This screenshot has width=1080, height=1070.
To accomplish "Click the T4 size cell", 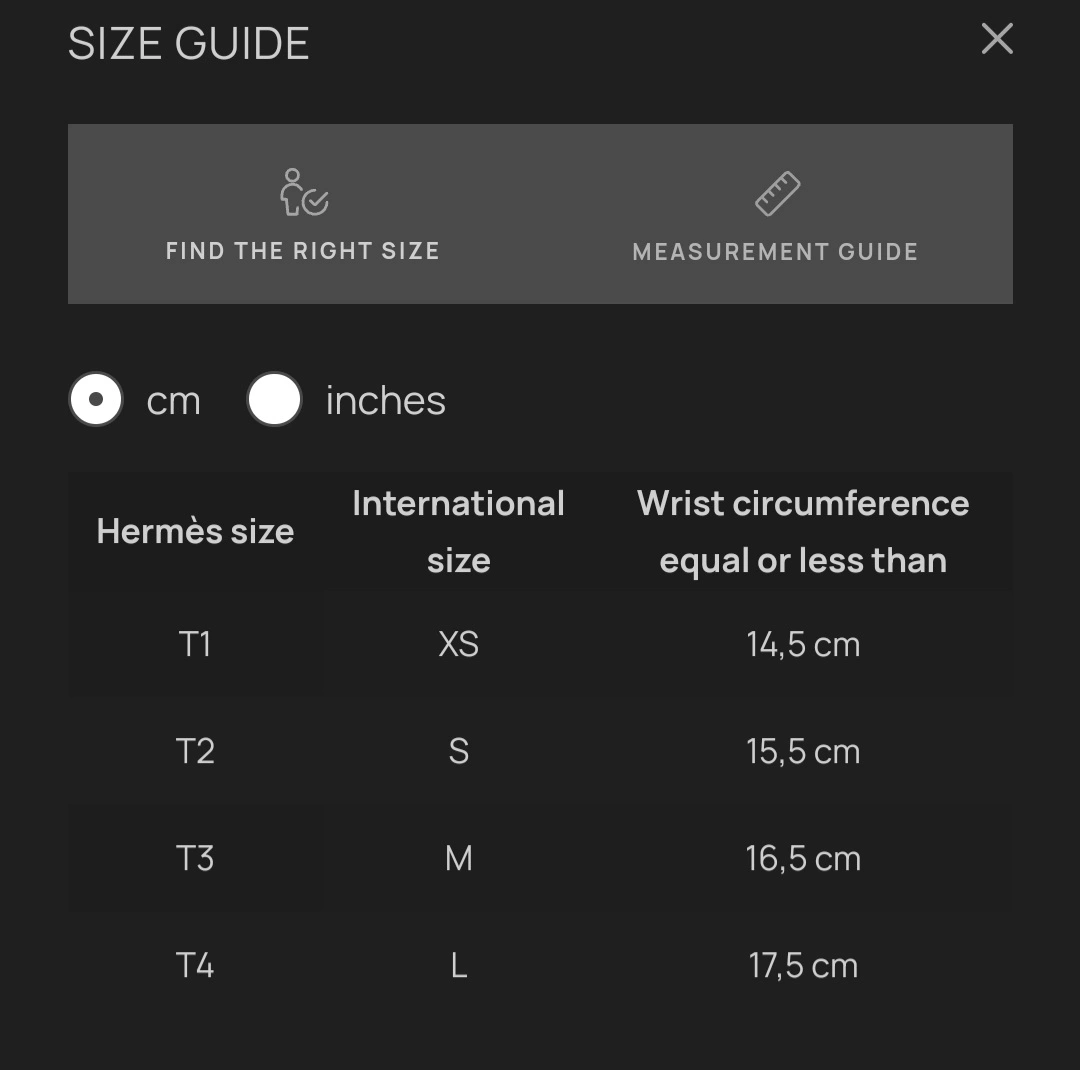I will pyautogui.click(x=195, y=966).
